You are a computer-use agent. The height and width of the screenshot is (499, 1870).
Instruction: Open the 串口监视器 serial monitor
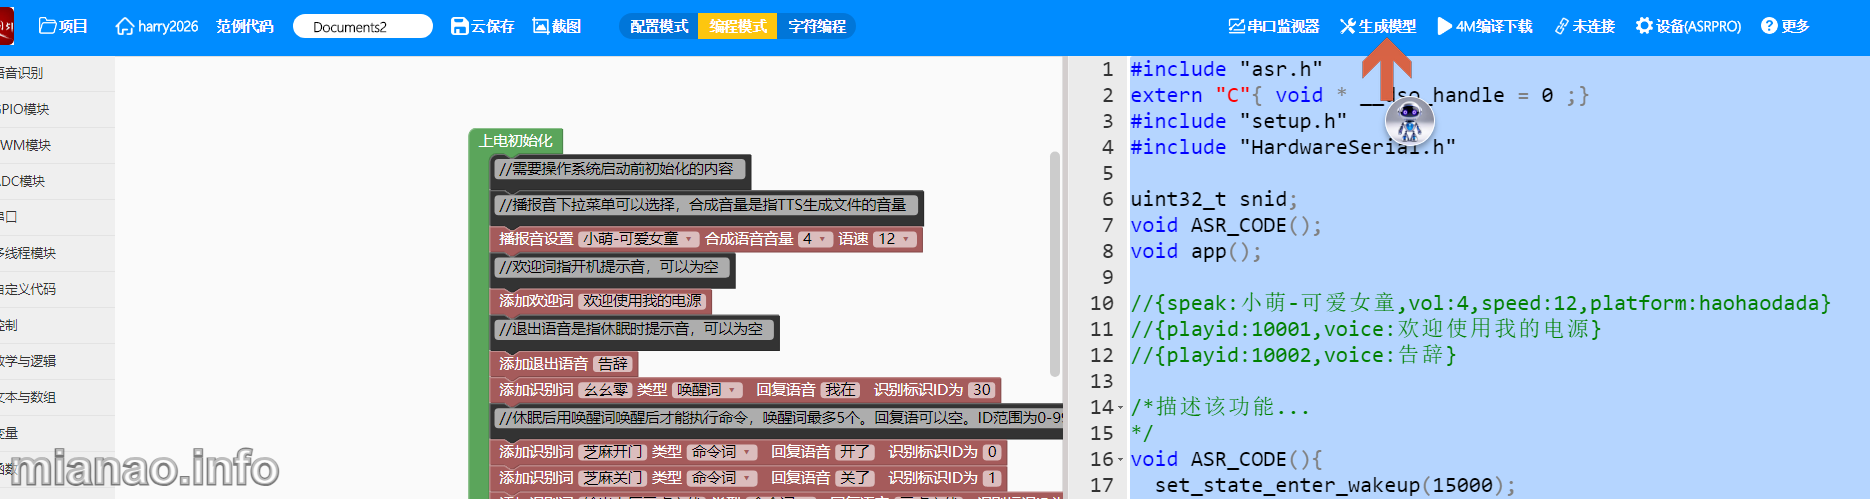[x=1274, y=26]
